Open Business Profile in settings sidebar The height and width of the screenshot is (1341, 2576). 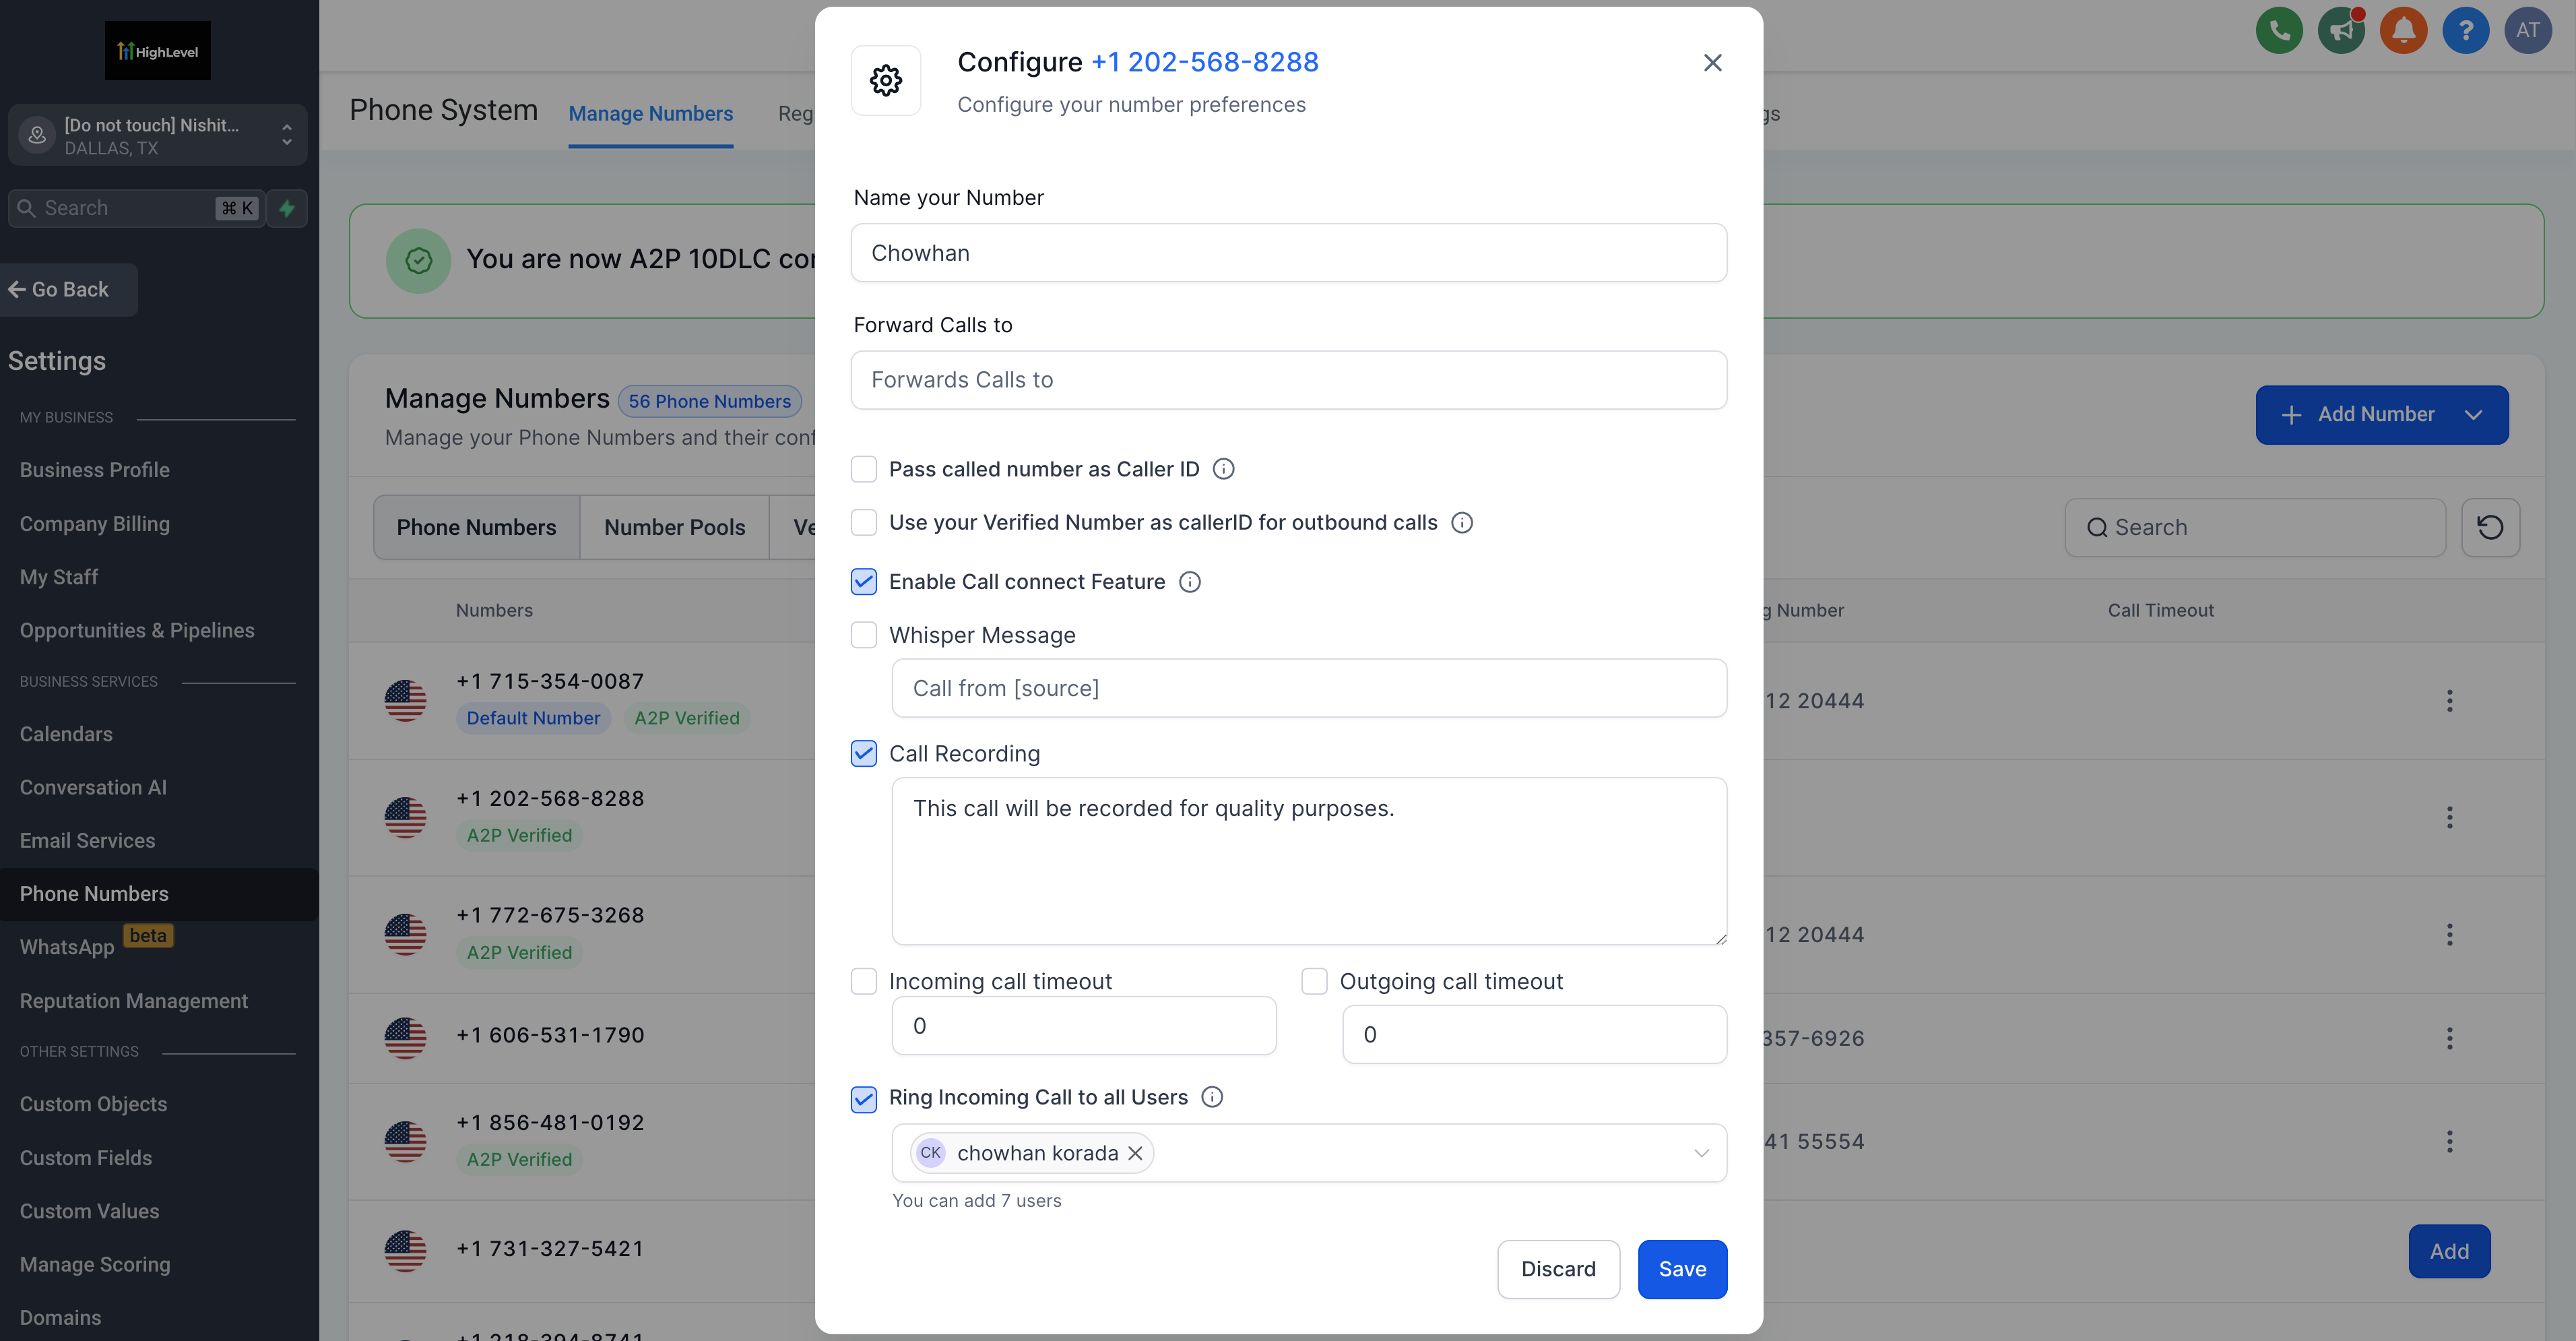pos(95,470)
